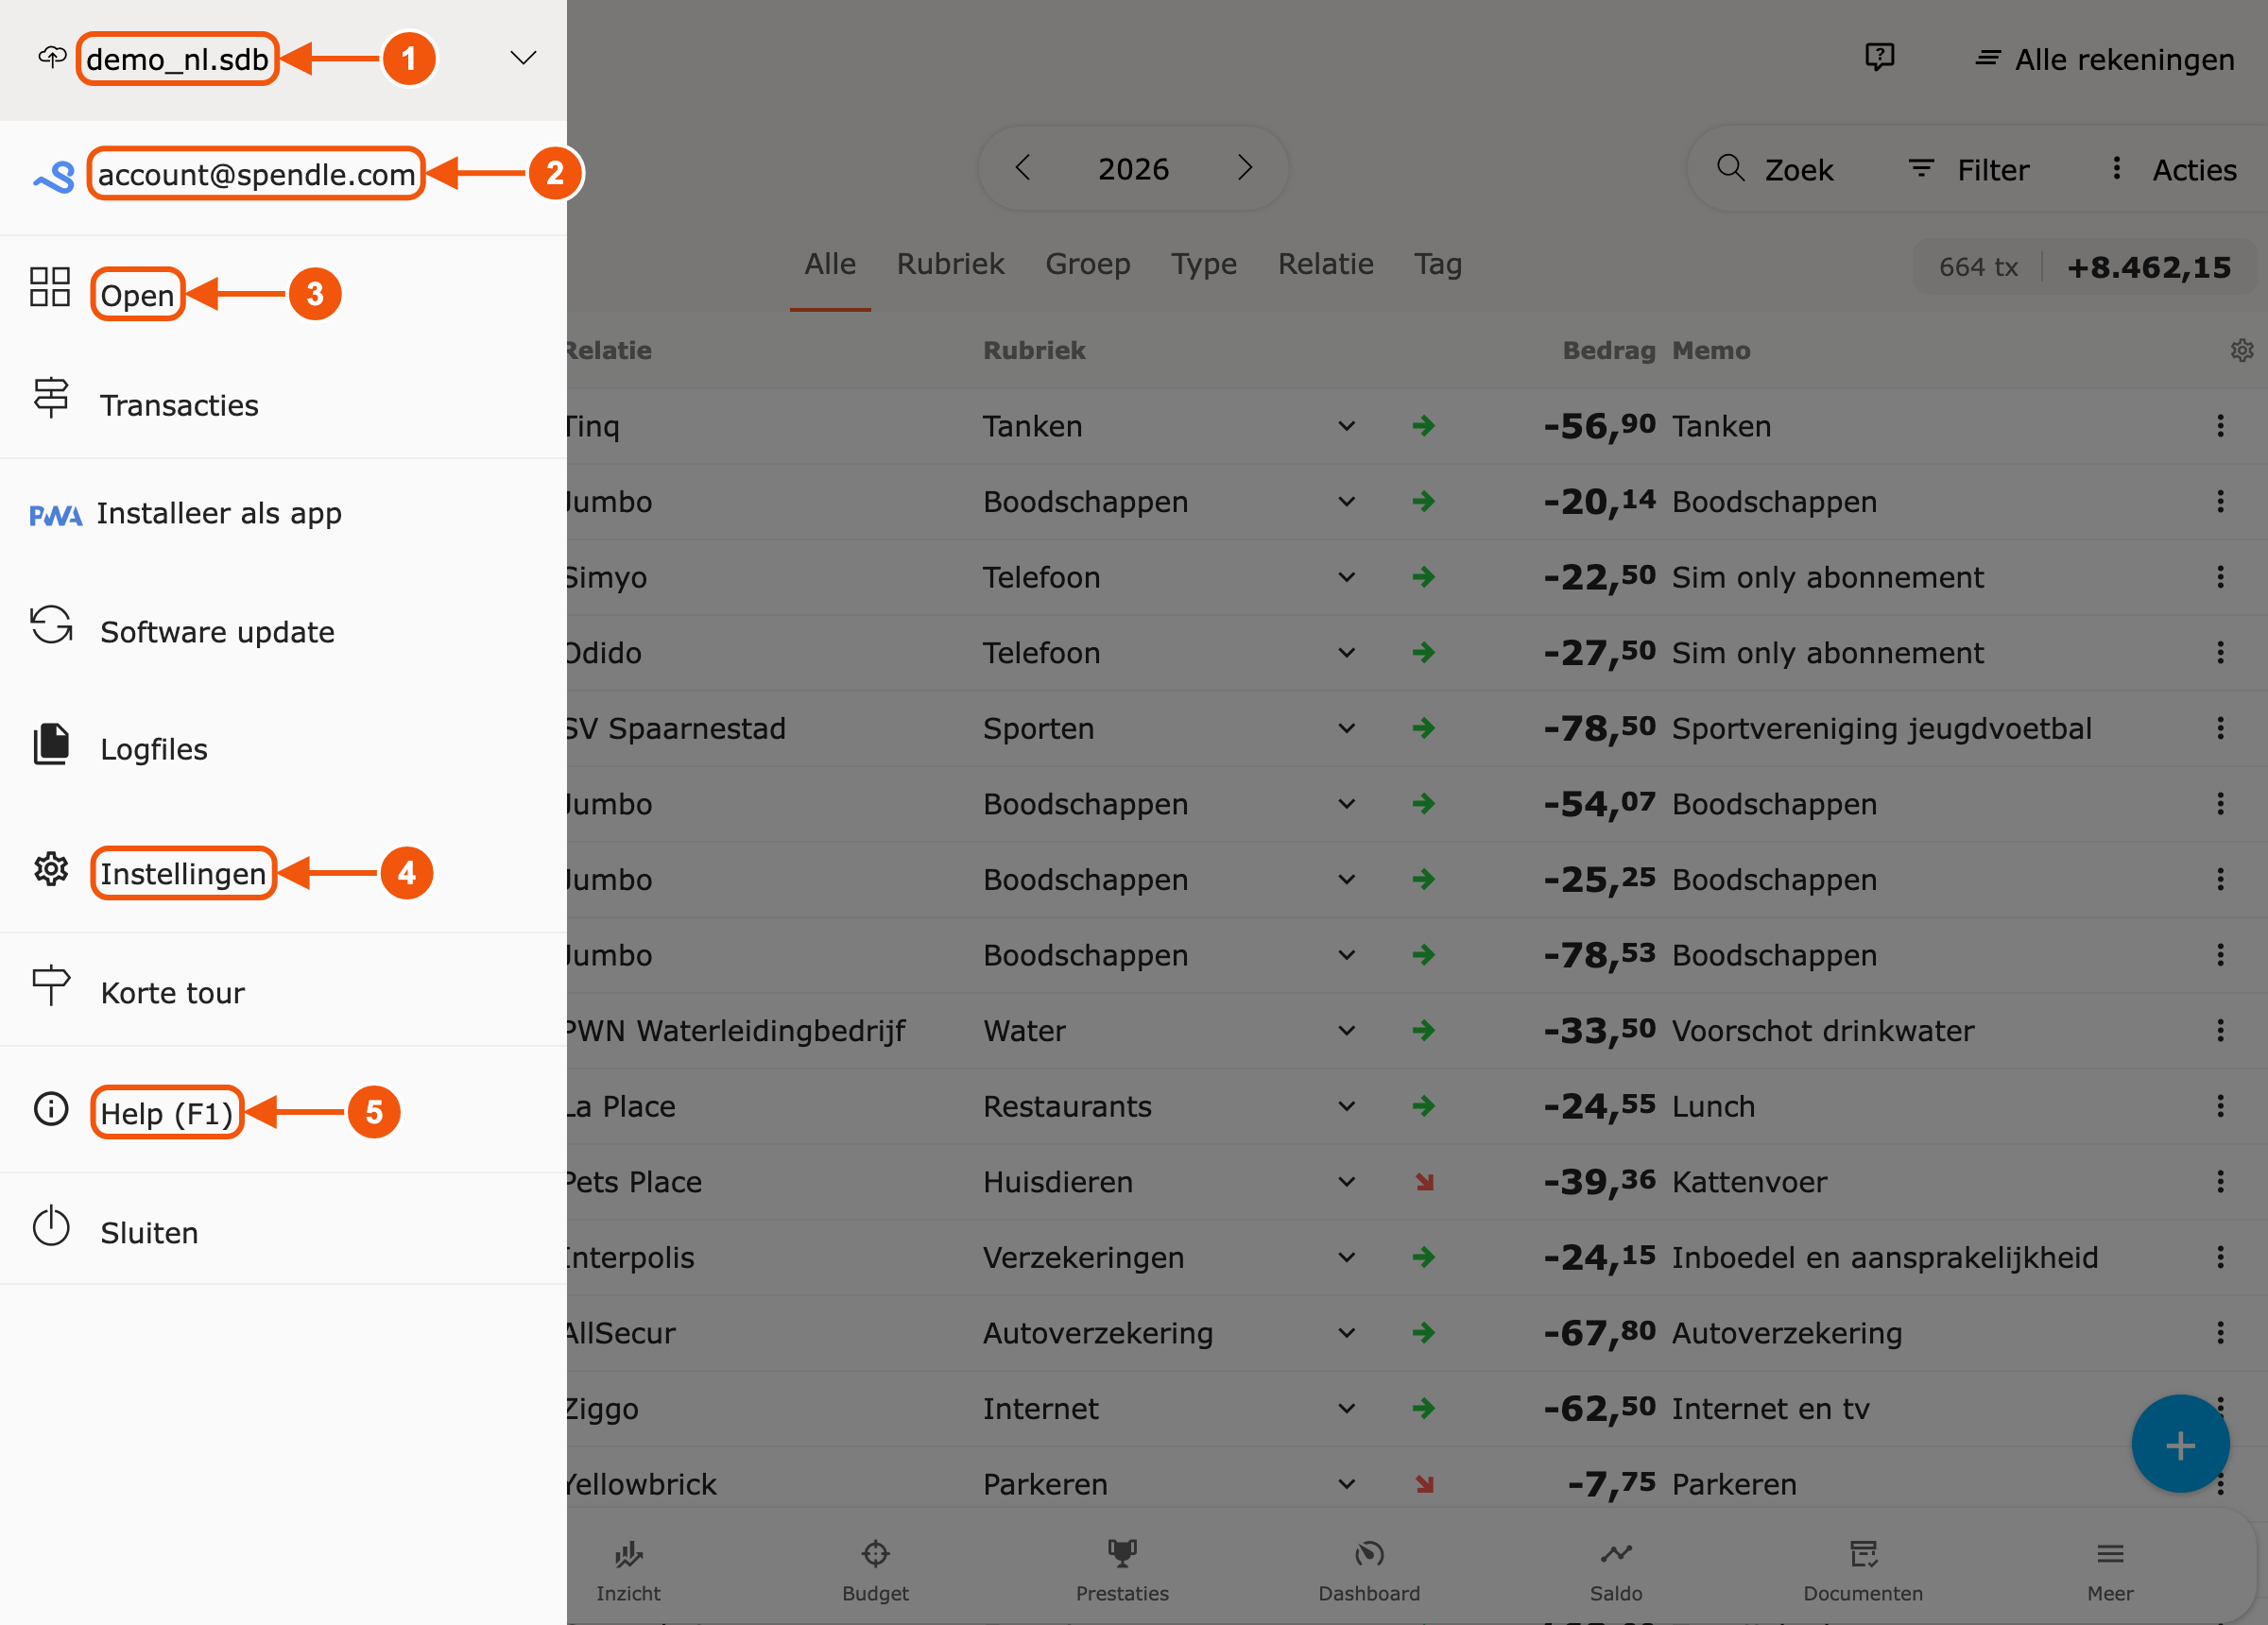
Task: Click the Instellingen gear icon
Action: 51,869
